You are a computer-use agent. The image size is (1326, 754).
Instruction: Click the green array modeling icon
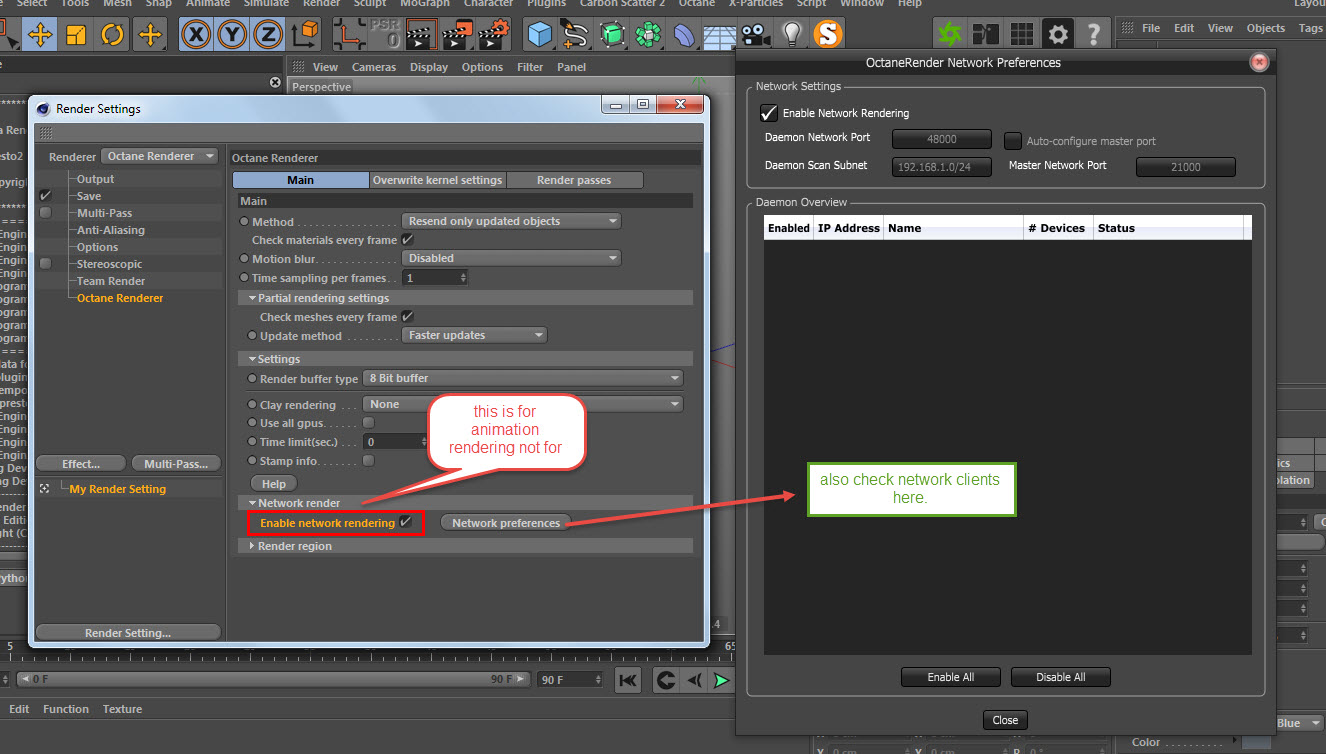(x=648, y=36)
